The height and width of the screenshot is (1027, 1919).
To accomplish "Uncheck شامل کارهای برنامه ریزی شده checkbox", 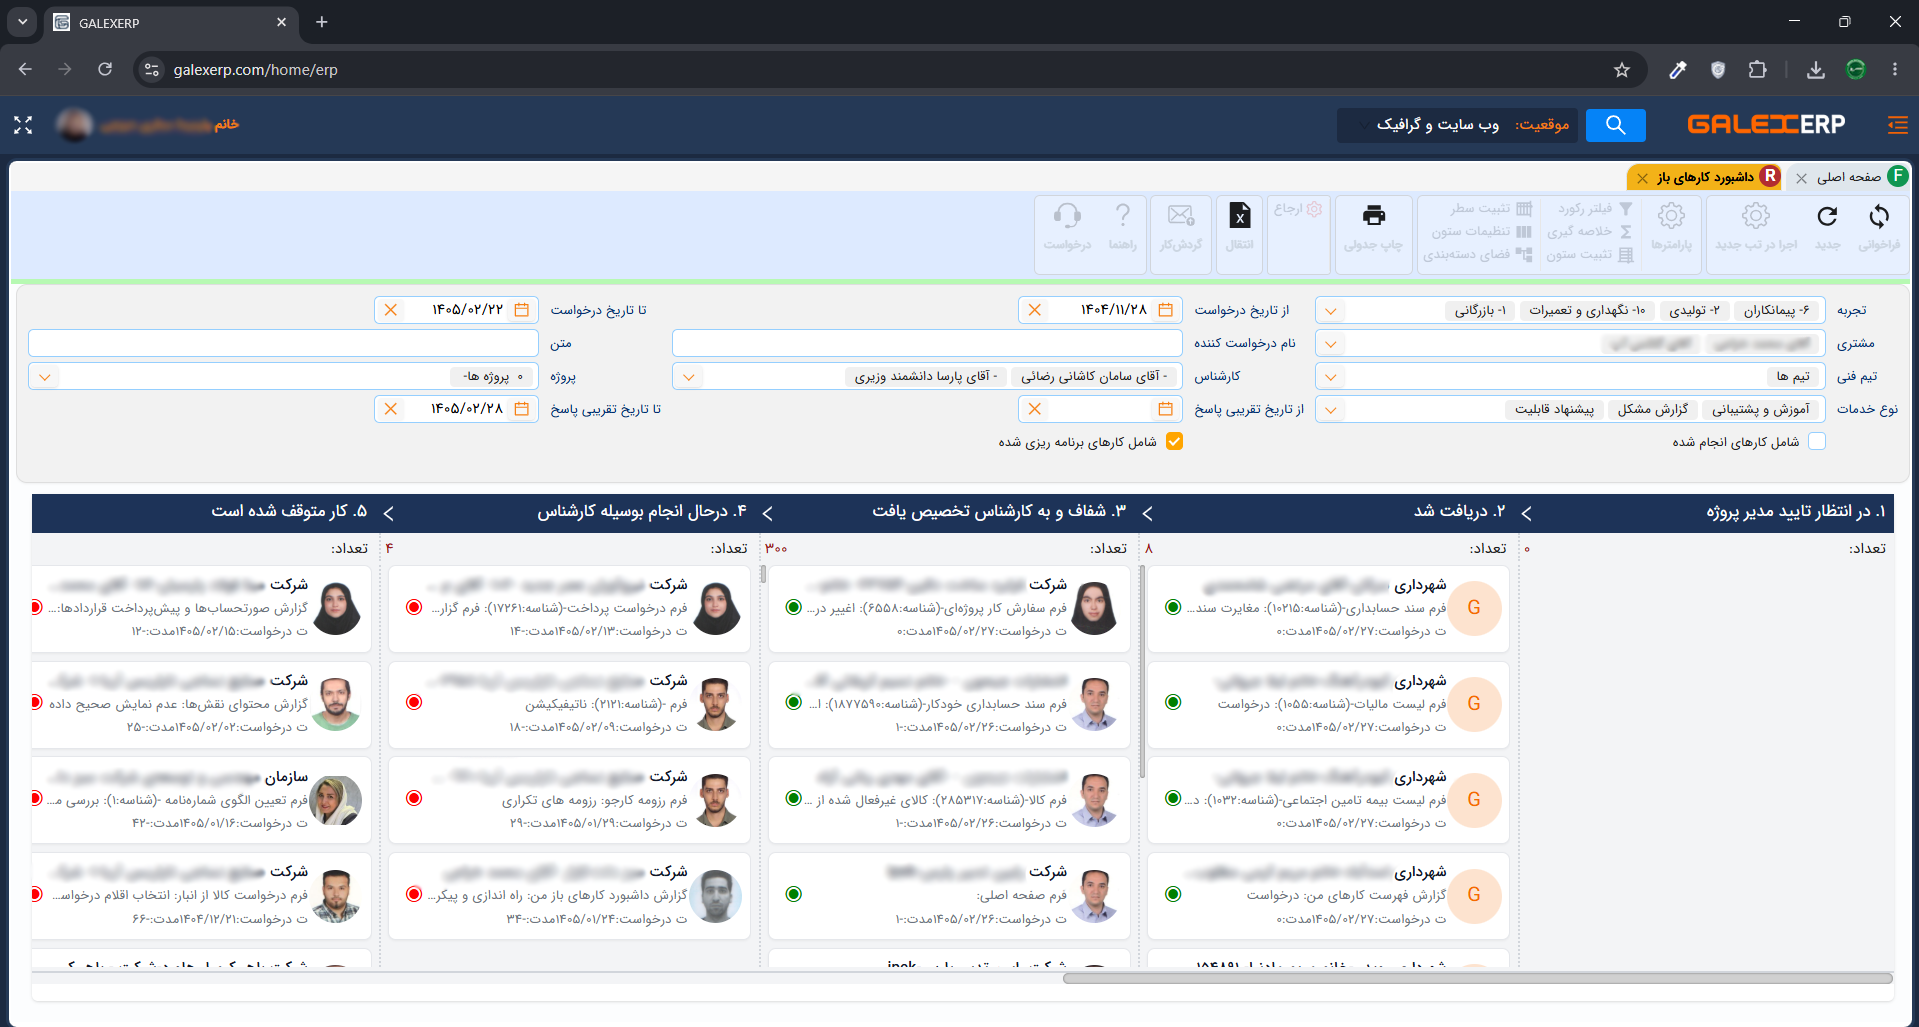I will click(x=1174, y=442).
